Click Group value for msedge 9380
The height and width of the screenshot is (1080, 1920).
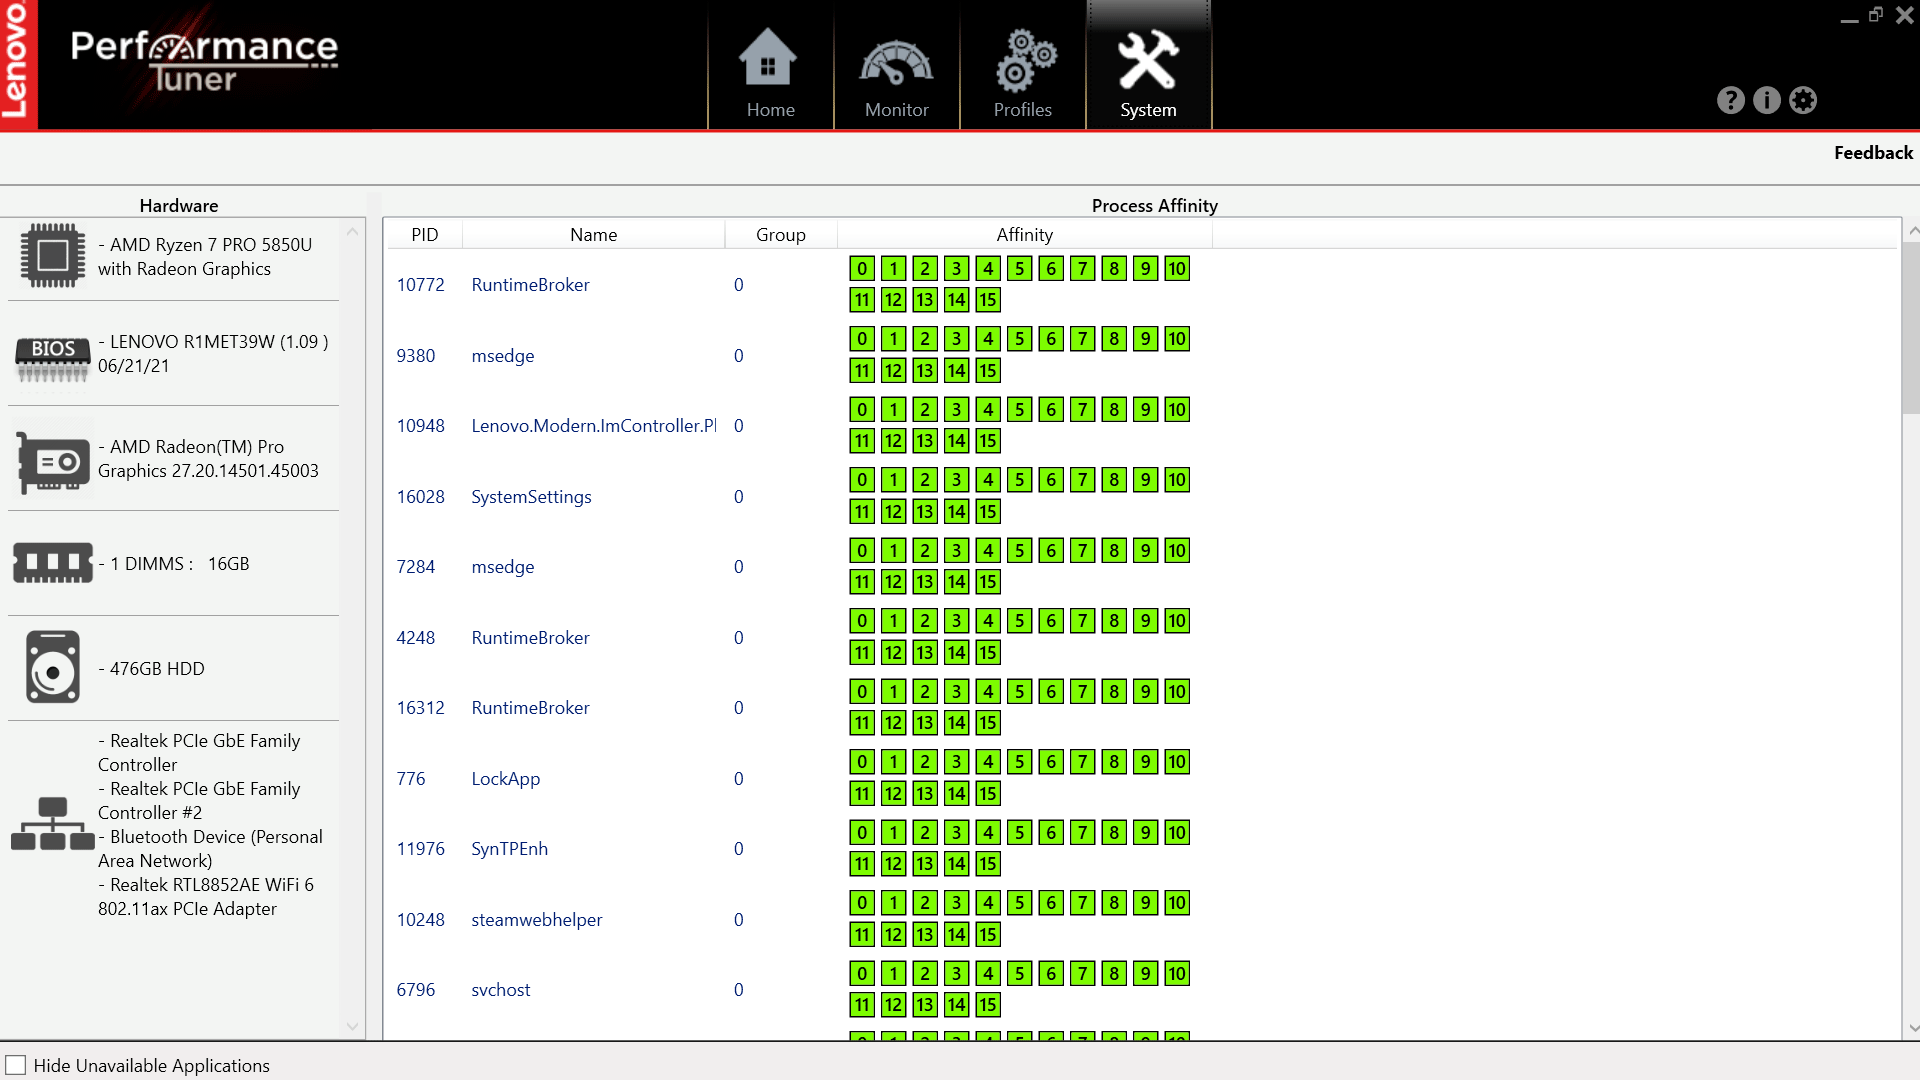738,355
